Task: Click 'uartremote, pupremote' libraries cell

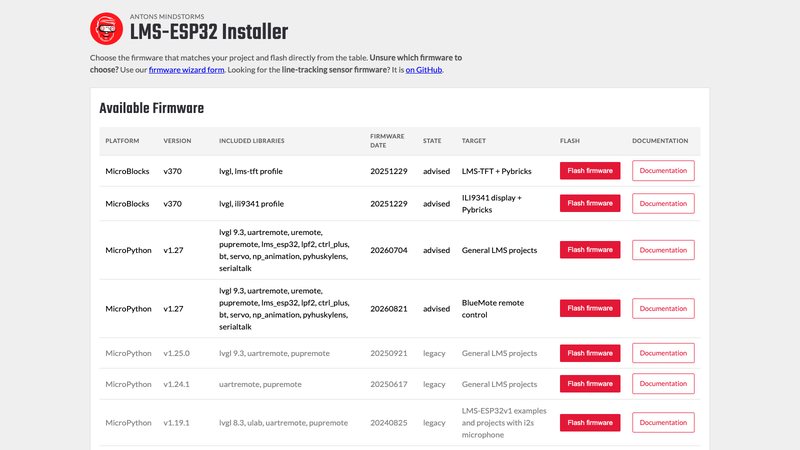Action: tap(260, 384)
